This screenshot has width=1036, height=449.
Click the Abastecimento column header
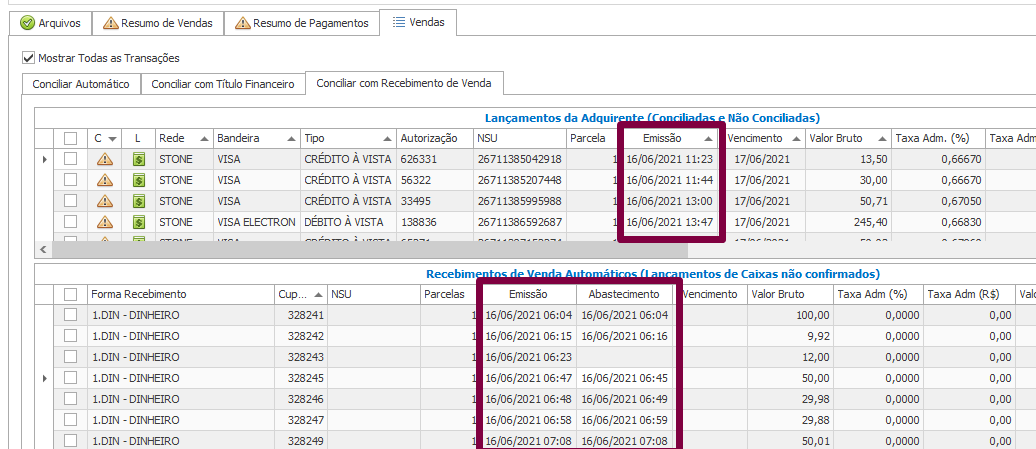pyautogui.click(x=623, y=294)
